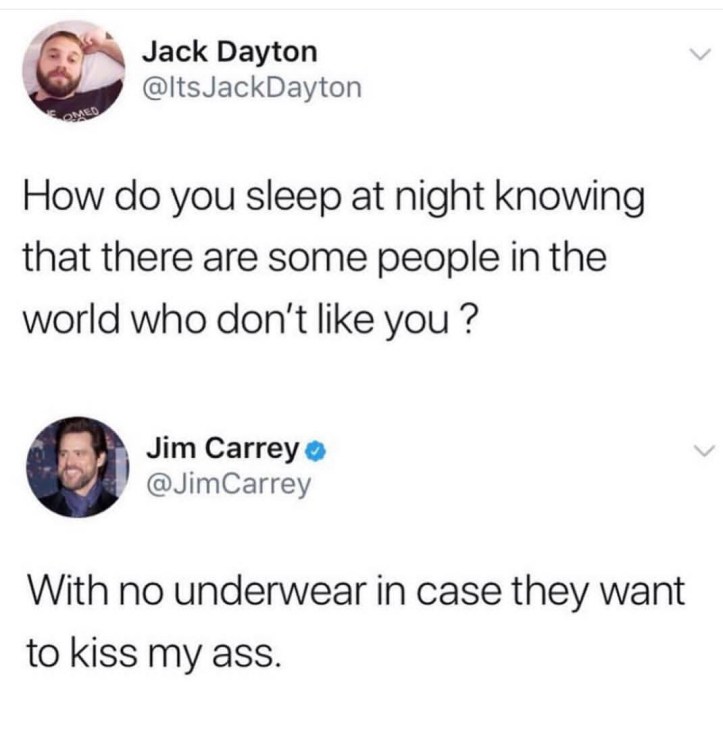The image size is (723, 737).
Task: Click the word 'kiss' in Jim Carrey's reply
Action: pos(104,652)
